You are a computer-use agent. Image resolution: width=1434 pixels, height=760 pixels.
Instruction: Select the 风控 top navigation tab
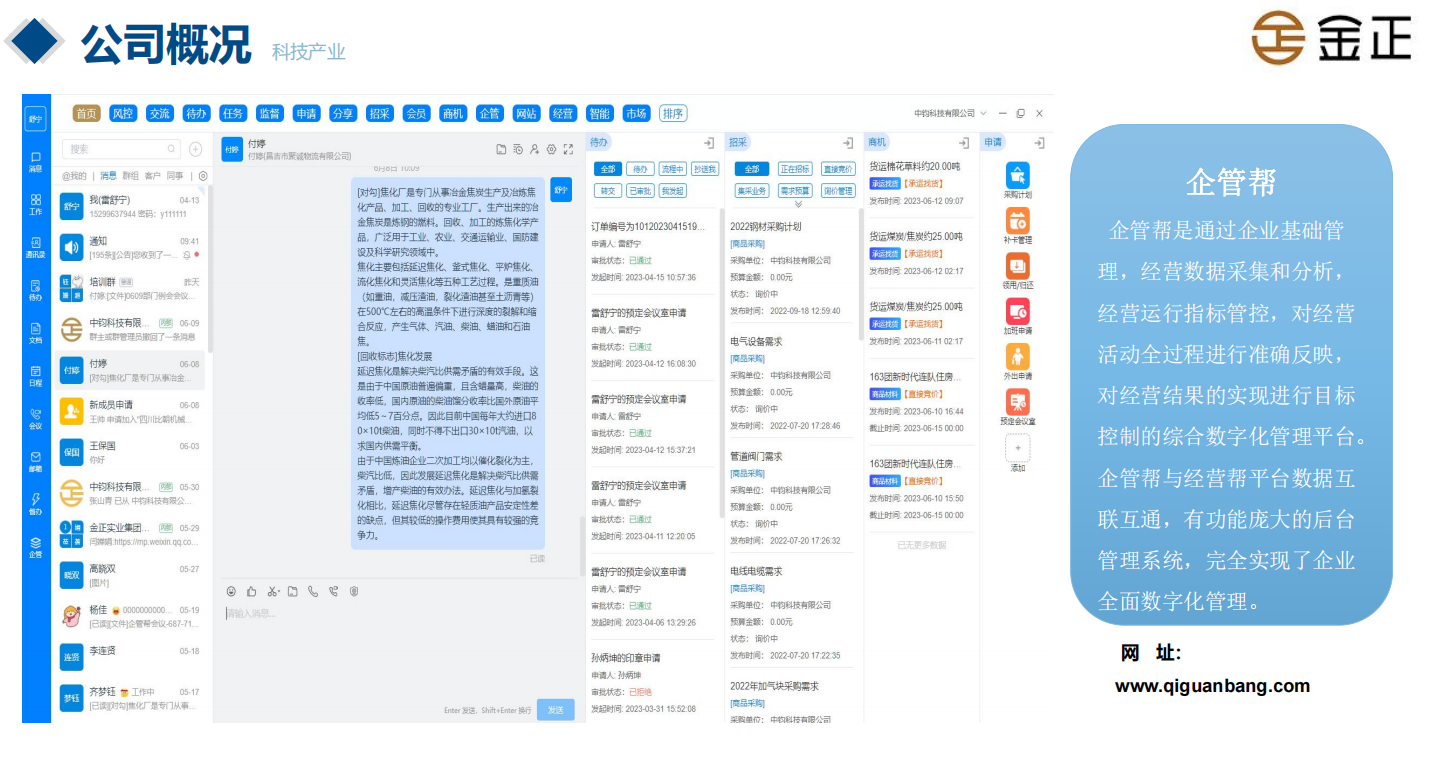[123, 114]
